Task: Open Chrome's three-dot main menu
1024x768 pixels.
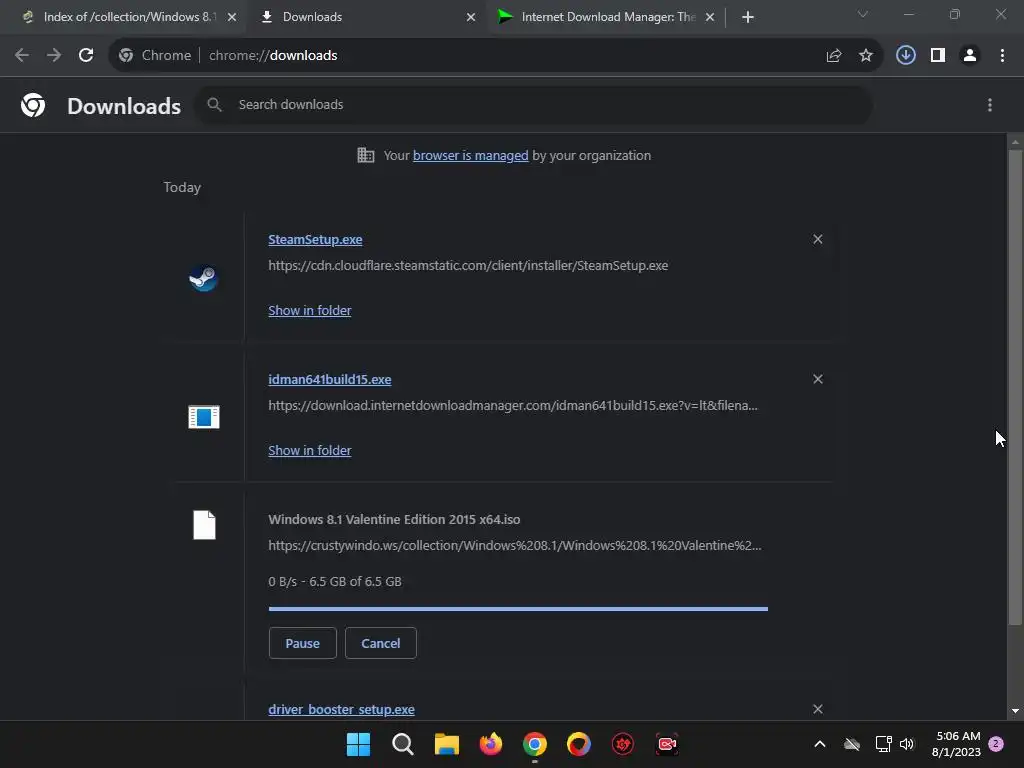Action: pyautogui.click(x=1002, y=56)
